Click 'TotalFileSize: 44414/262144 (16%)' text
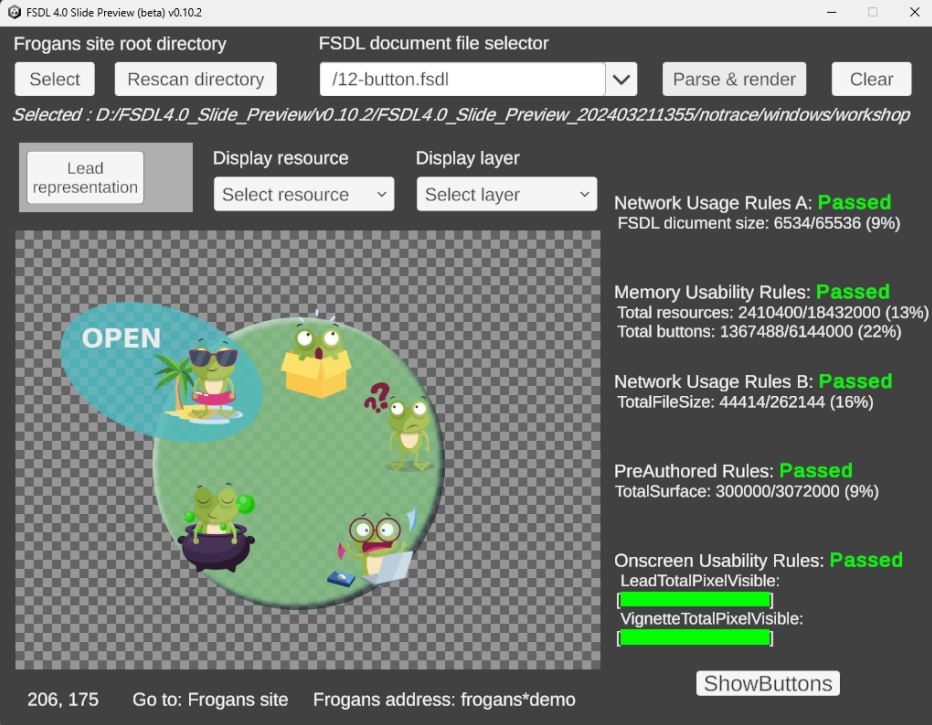The height and width of the screenshot is (725, 932). pos(745,402)
